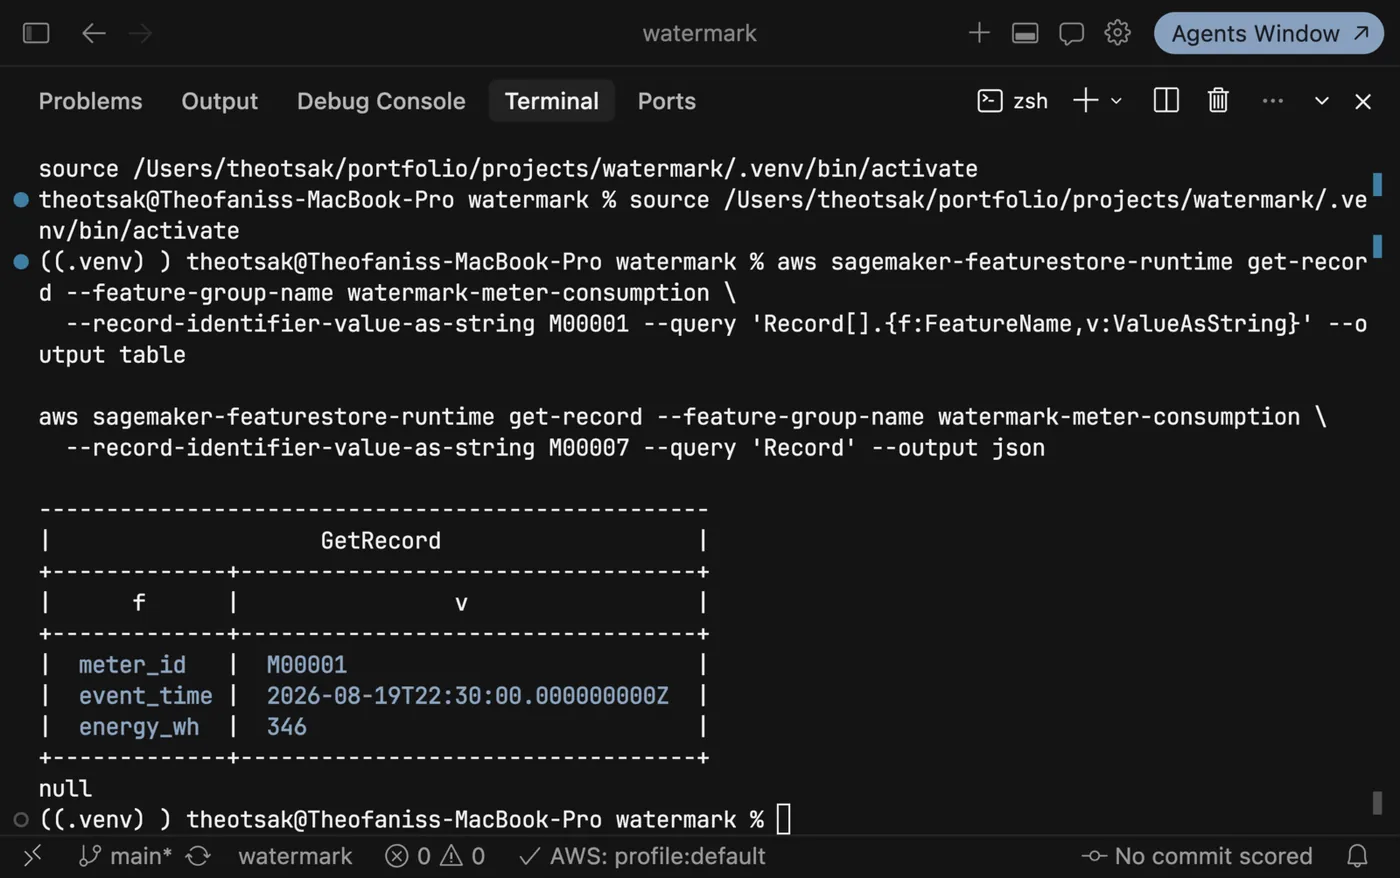Open settings gear in title bar
1400x878 pixels.
click(x=1117, y=33)
